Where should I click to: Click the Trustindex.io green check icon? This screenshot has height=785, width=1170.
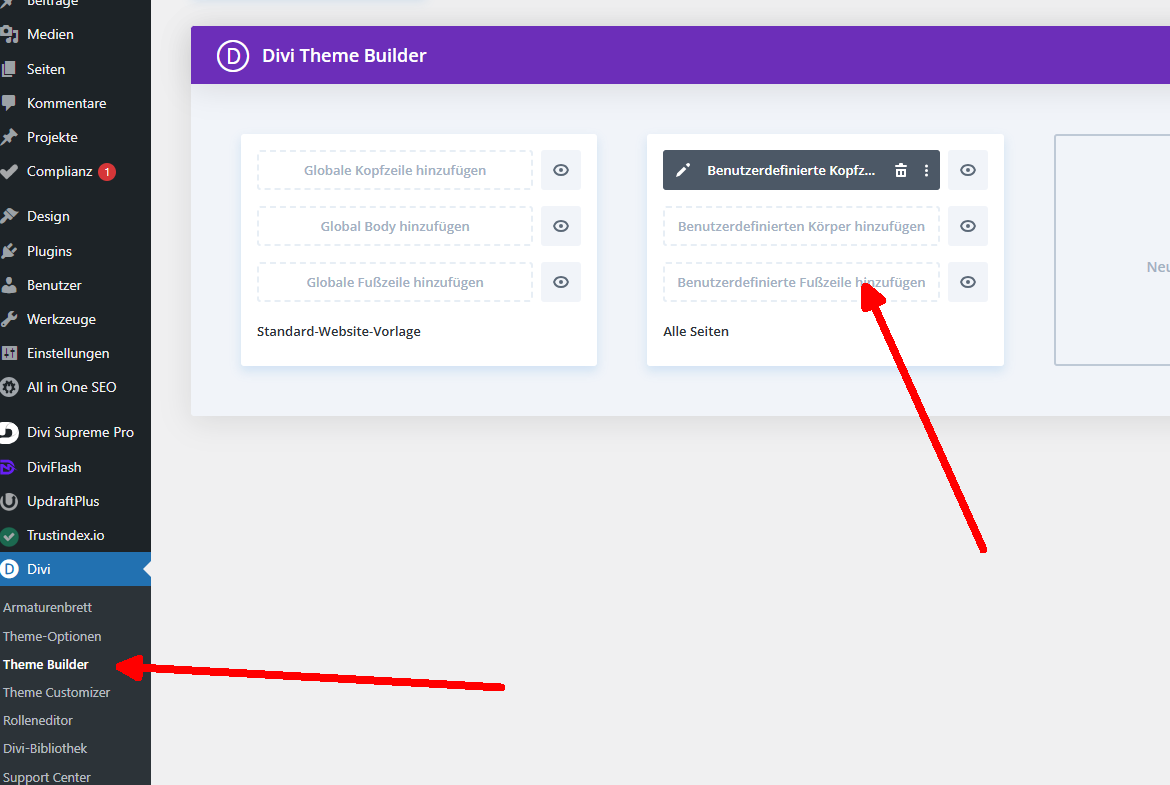click(x=9, y=536)
